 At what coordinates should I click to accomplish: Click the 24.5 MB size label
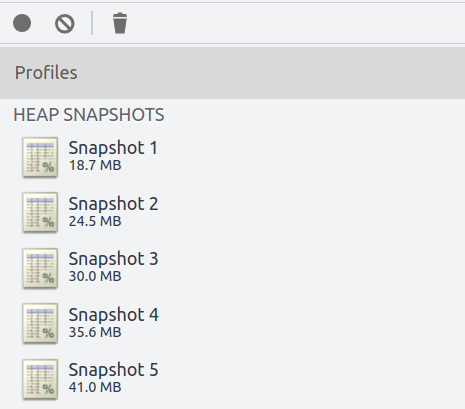tap(95, 221)
